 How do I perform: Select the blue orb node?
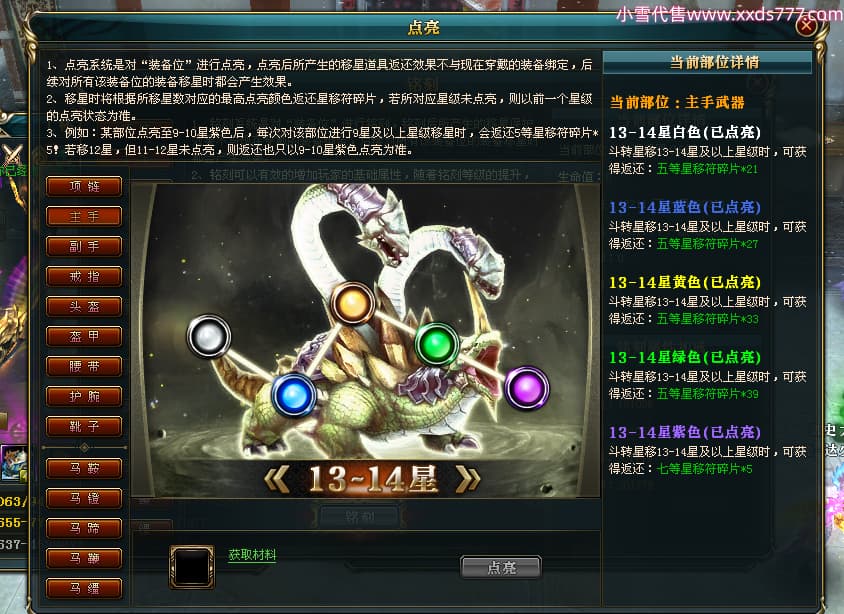coord(293,395)
